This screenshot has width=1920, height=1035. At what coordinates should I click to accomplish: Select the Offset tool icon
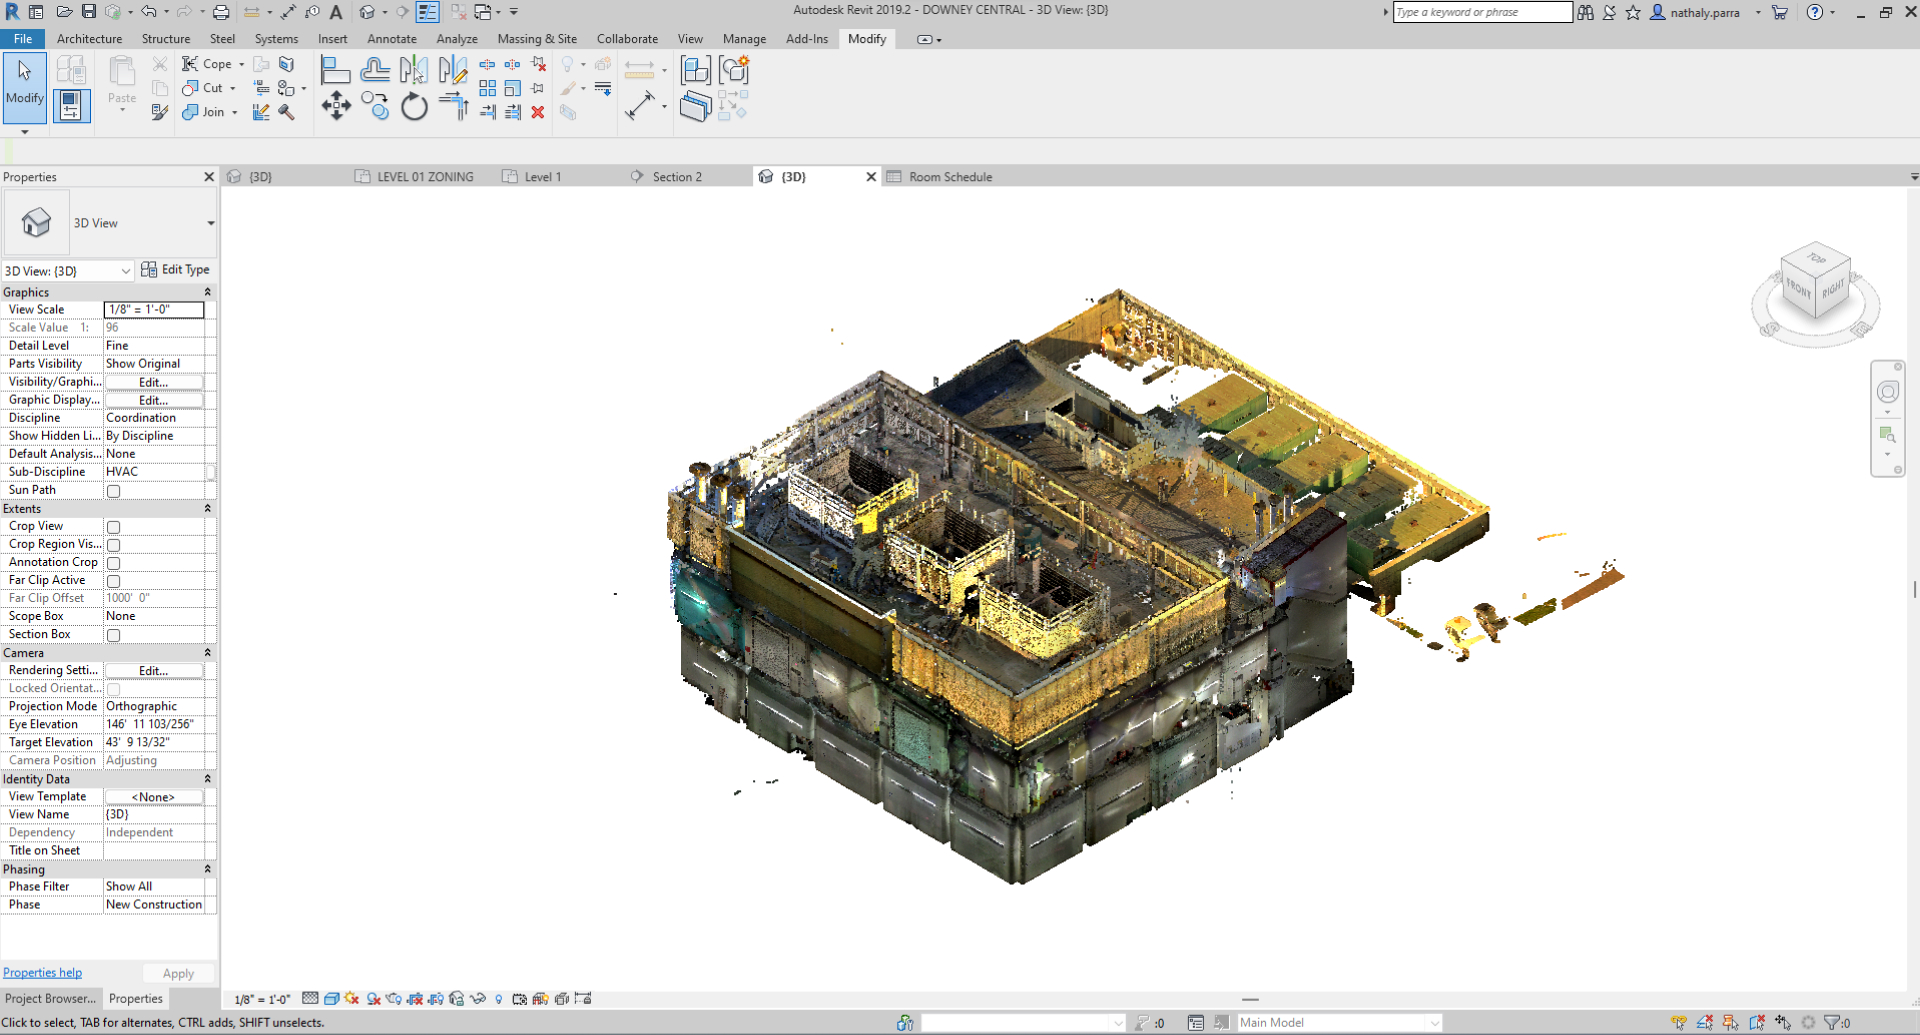(375, 70)
